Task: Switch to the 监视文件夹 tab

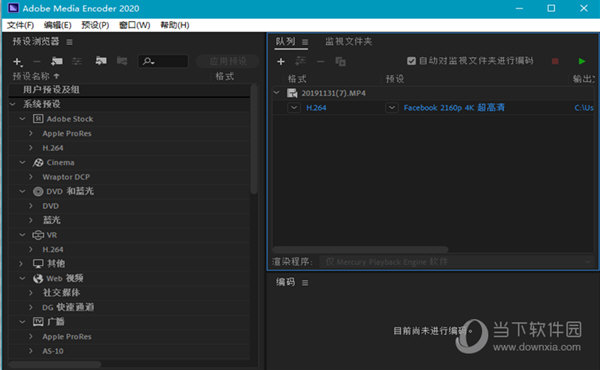Action: [349, 41]
